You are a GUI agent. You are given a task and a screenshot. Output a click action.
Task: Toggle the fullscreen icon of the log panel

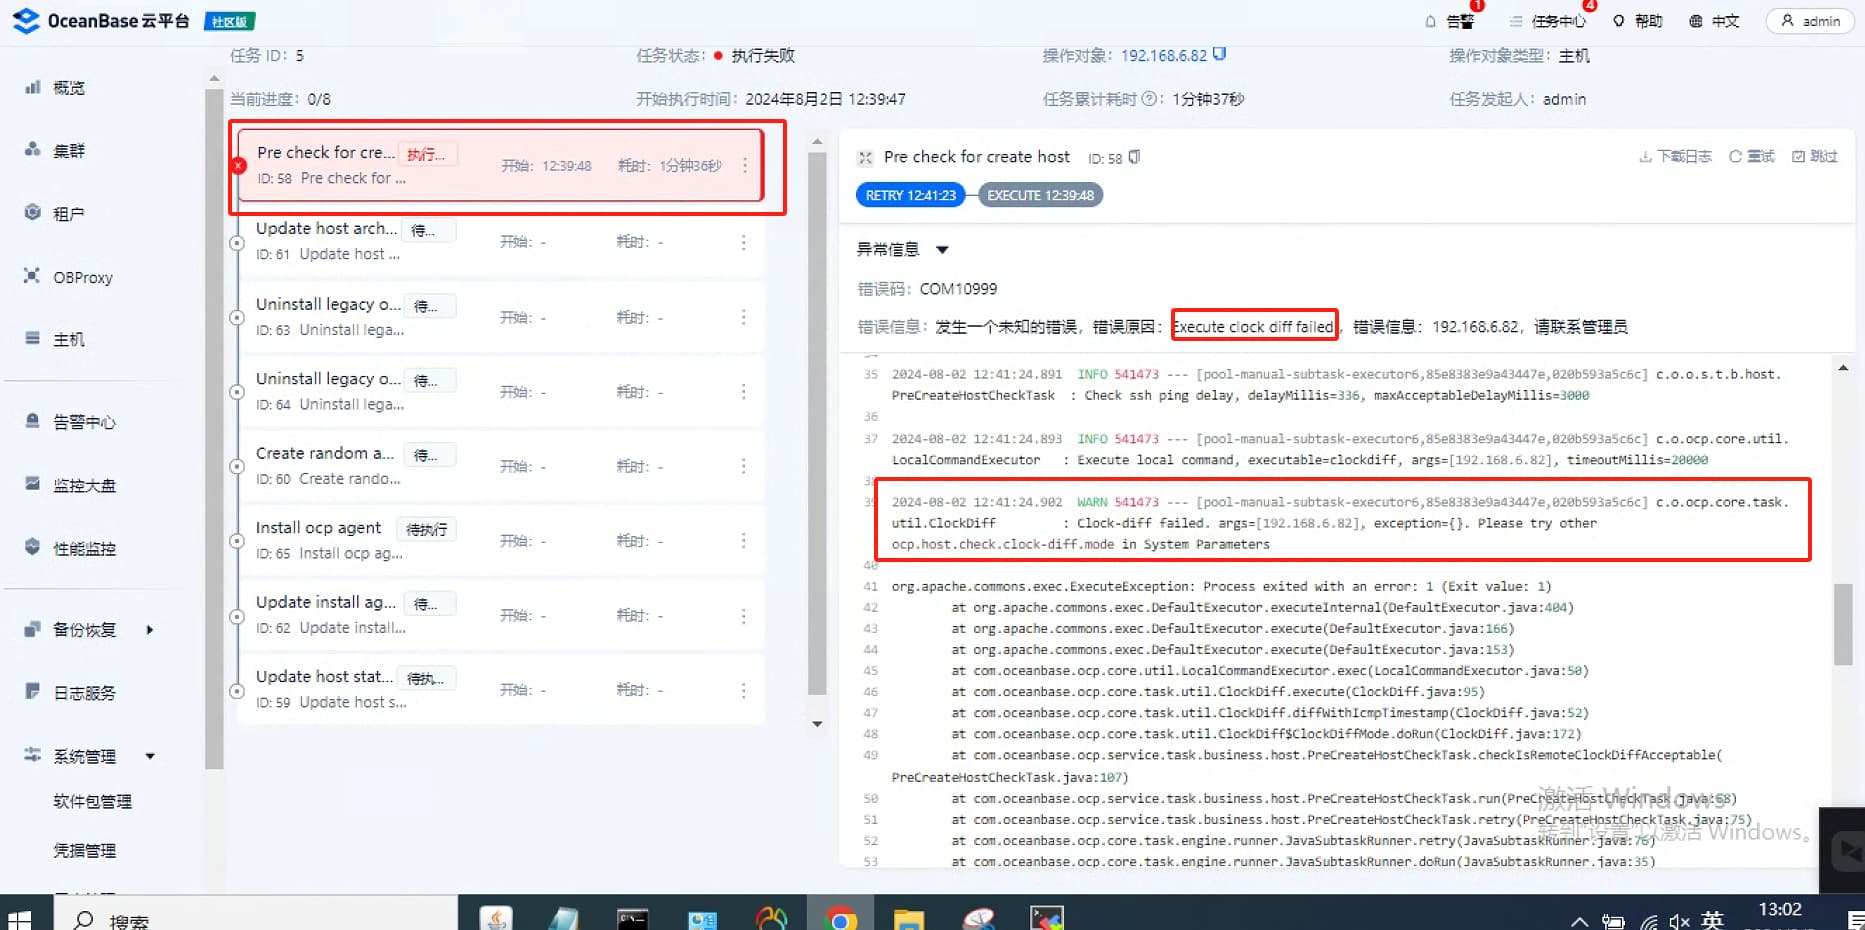tap(866, 158)
